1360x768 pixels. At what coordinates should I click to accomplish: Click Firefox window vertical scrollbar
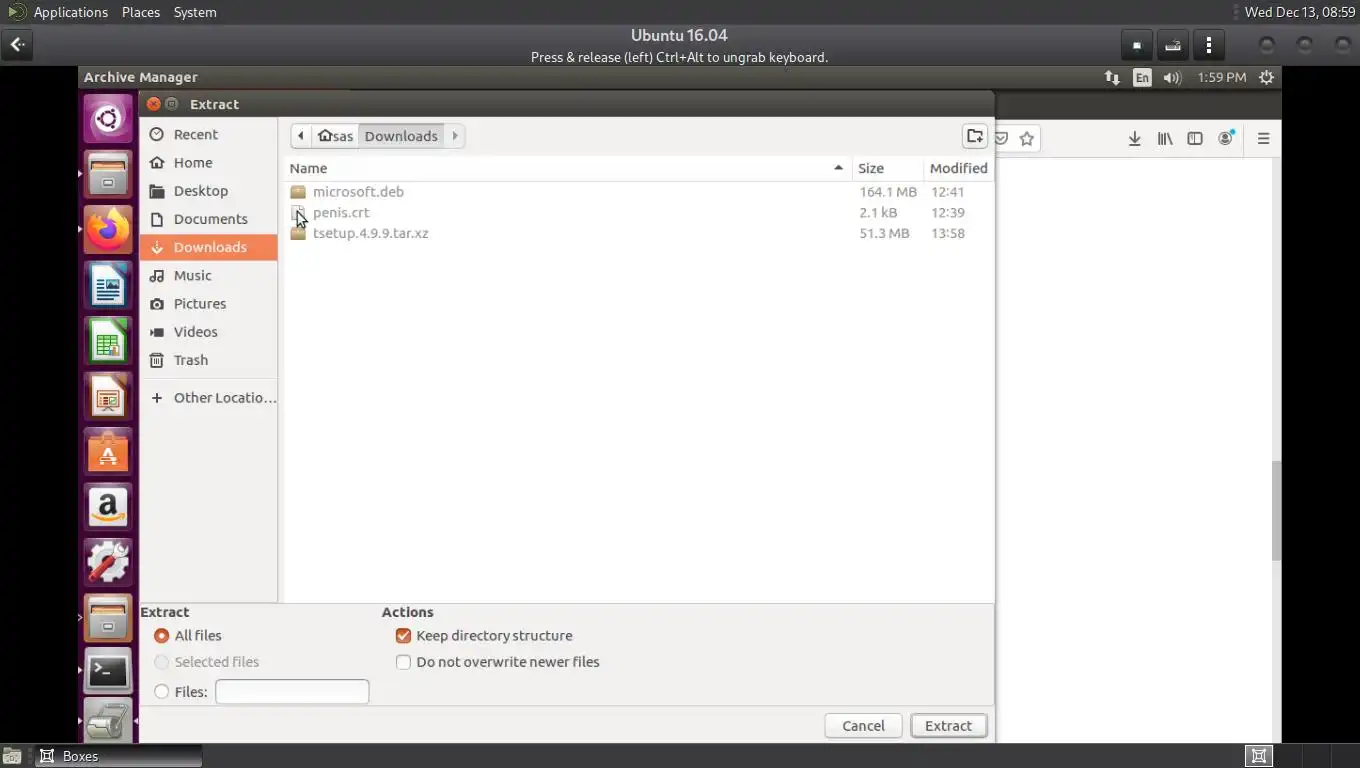1276,510
